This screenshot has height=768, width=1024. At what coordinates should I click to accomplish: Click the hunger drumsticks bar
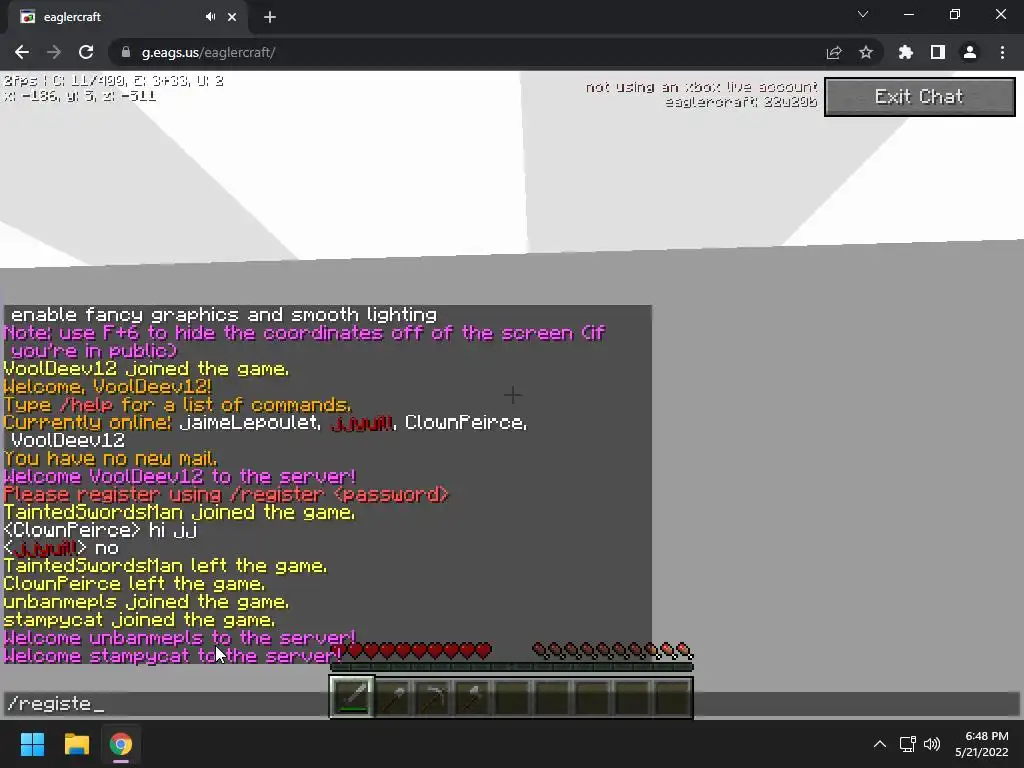tap(613, 650)
